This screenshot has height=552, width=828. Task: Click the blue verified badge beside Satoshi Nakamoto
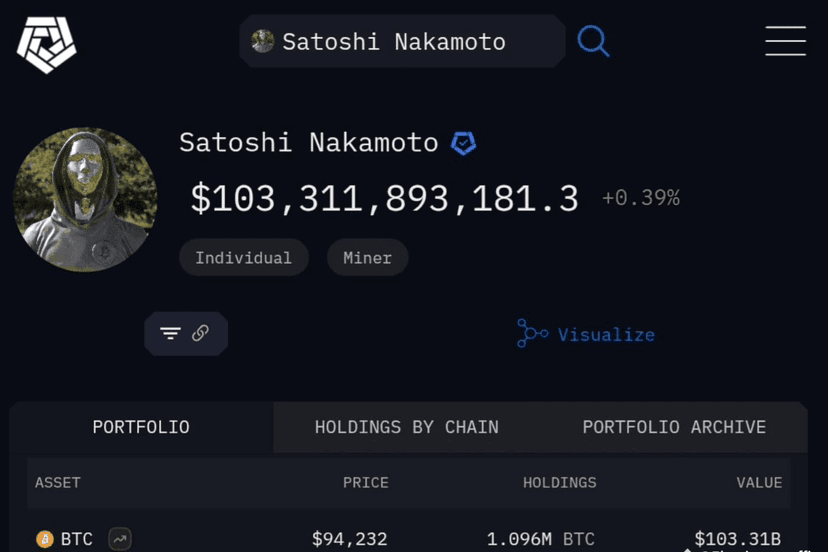[463, 143]
